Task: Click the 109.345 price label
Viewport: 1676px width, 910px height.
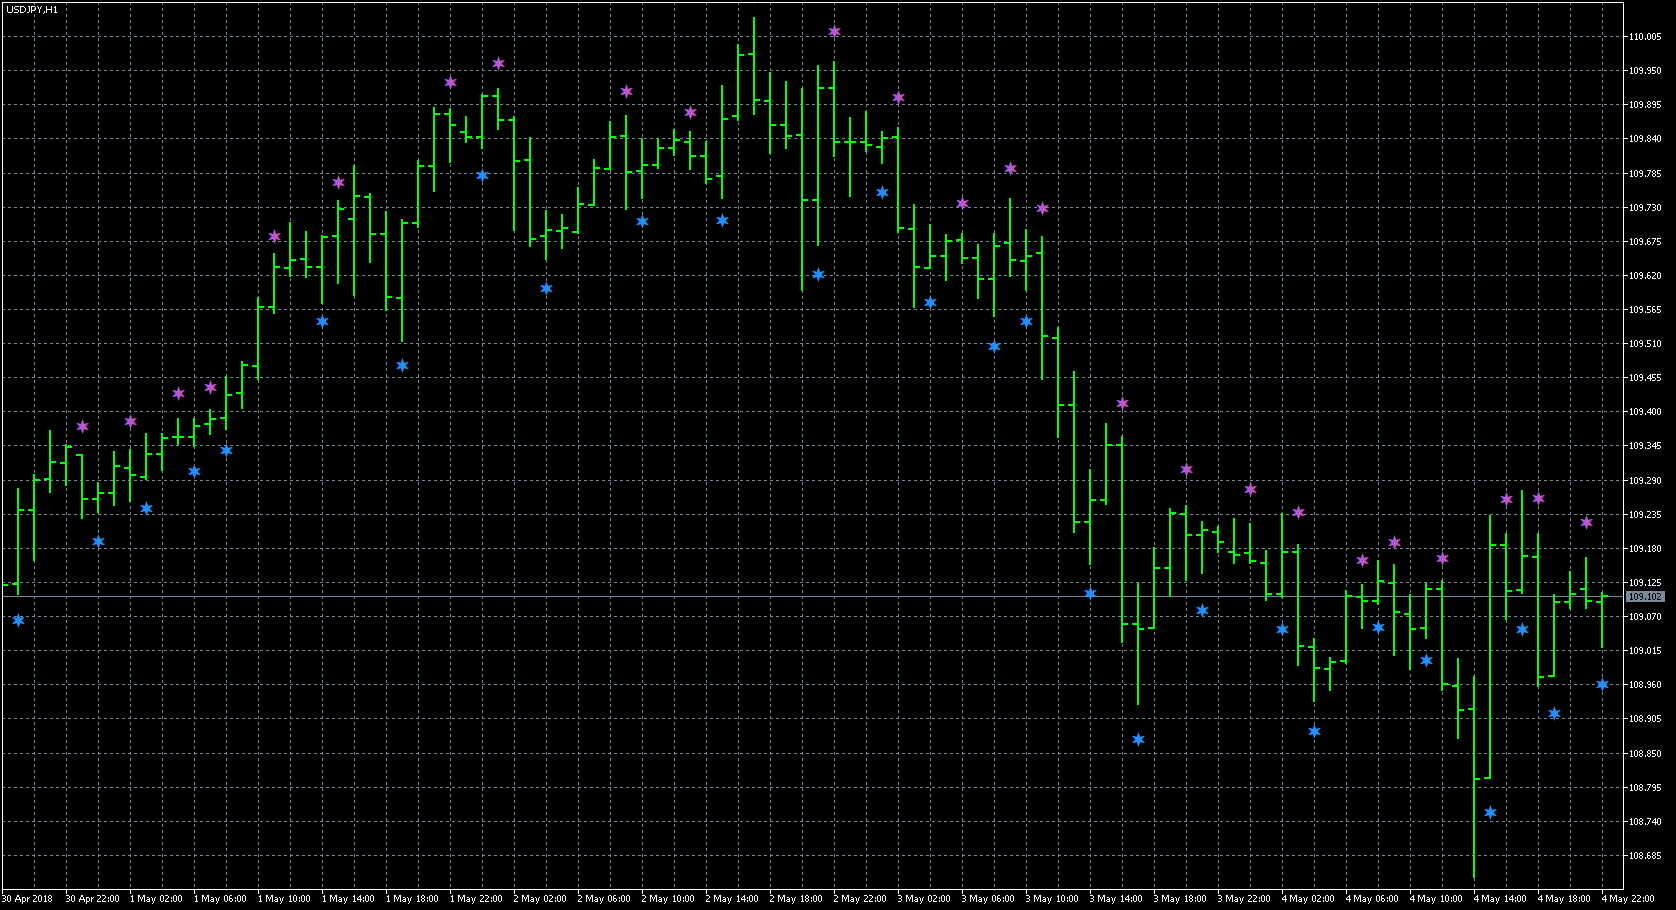Action: (1645, 446)
